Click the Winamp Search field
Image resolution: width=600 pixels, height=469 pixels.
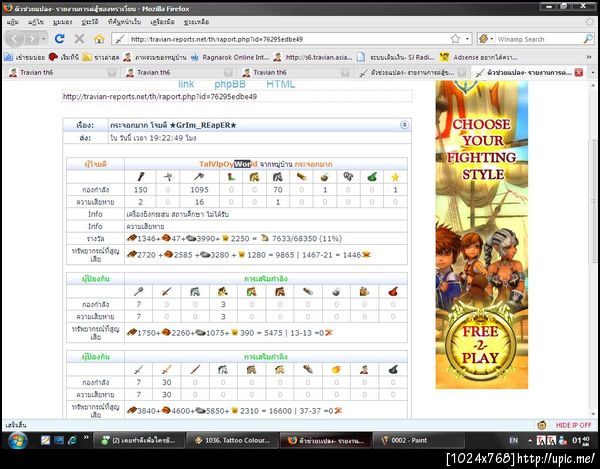[539, 39]
